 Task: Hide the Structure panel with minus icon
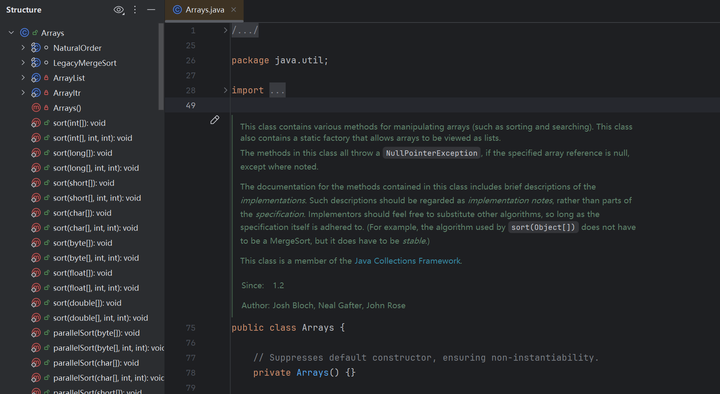coord(151,10)
